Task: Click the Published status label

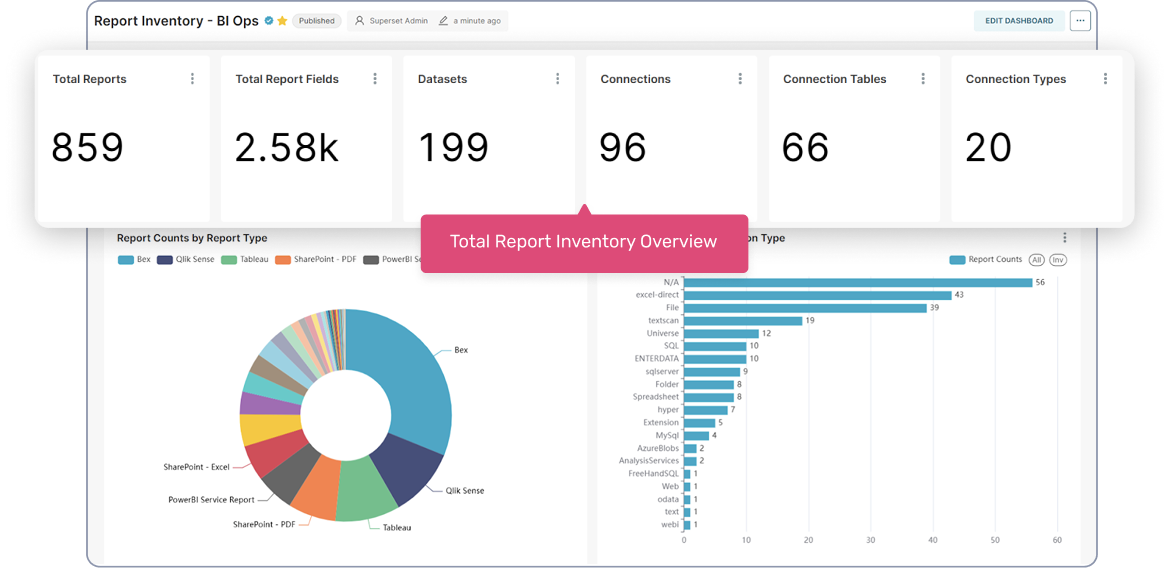Action: (x=317, y=21)
